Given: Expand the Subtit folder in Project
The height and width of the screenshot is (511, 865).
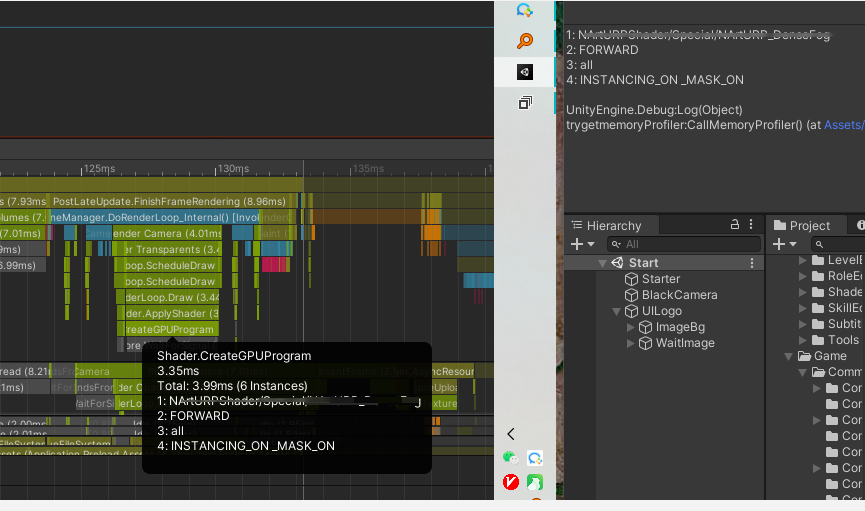Looking at the screenshot, I should pos(803,324).
